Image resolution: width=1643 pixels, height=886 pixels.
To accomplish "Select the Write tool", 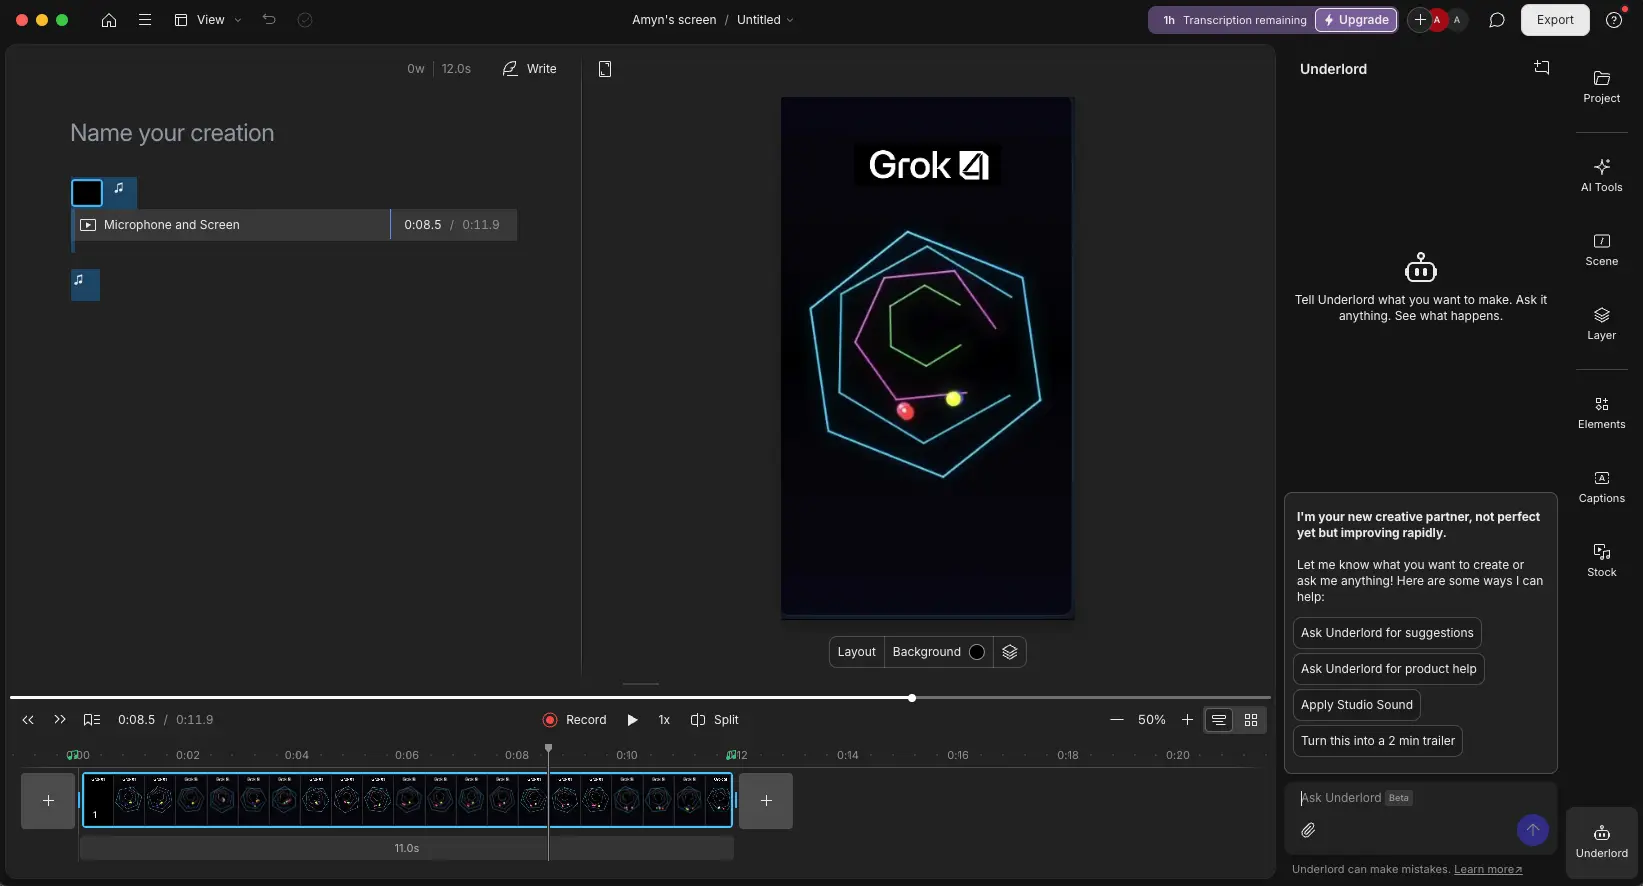I will click(530, 69).
